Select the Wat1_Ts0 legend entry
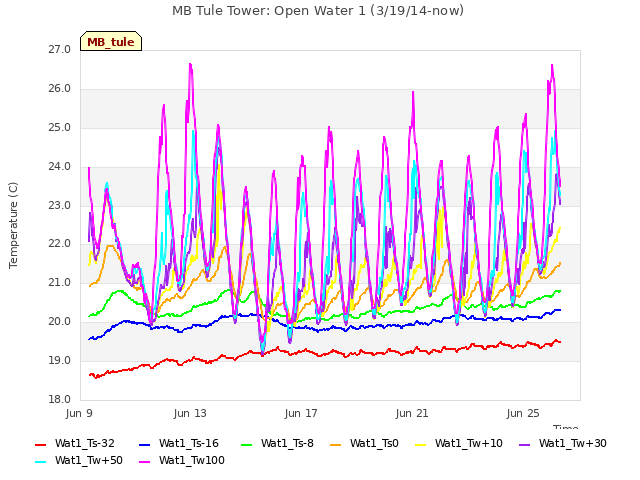This screenshot has width=640, height=480. pos(364,443)
